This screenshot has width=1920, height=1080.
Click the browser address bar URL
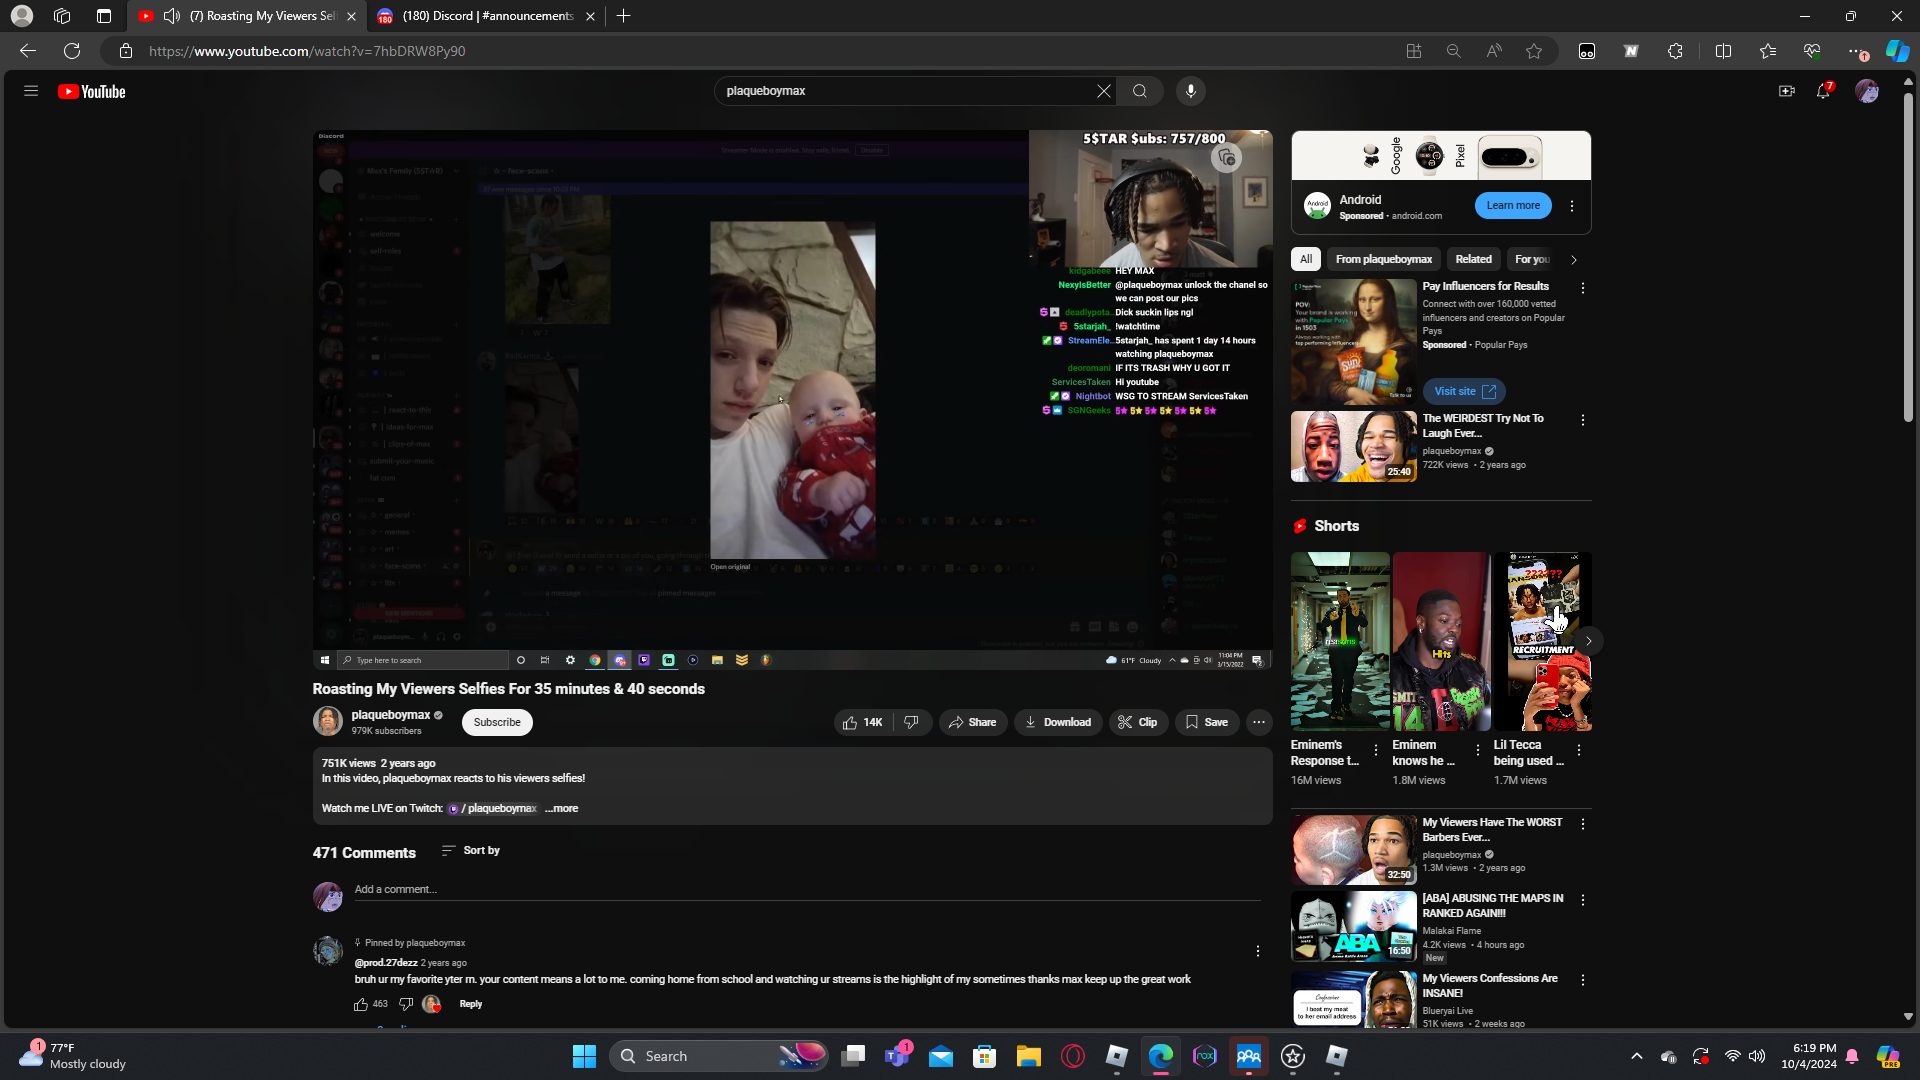click(x=308, y=51)
